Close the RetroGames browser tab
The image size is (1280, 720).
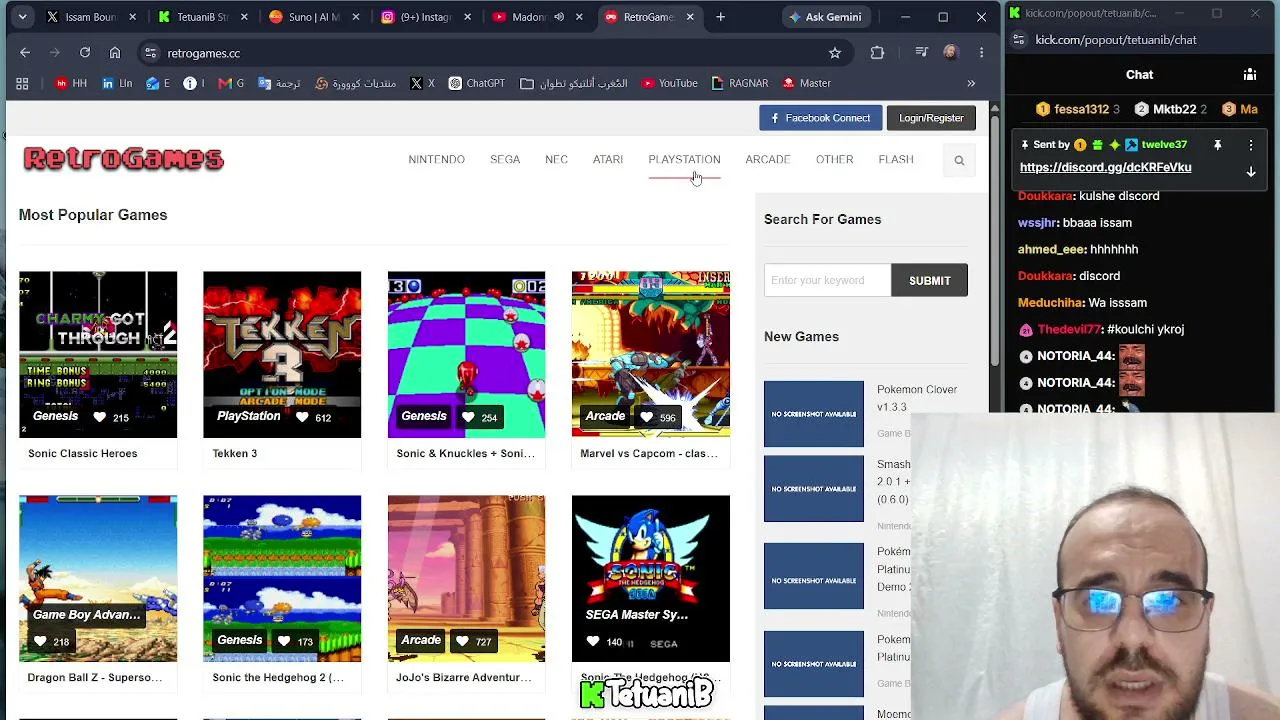690,17
